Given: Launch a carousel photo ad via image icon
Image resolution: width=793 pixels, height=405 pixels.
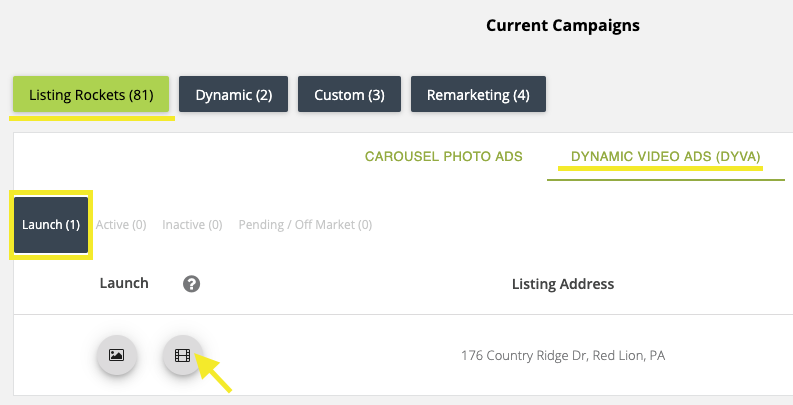Looking at the screenshot, I should tap(116, 355).
